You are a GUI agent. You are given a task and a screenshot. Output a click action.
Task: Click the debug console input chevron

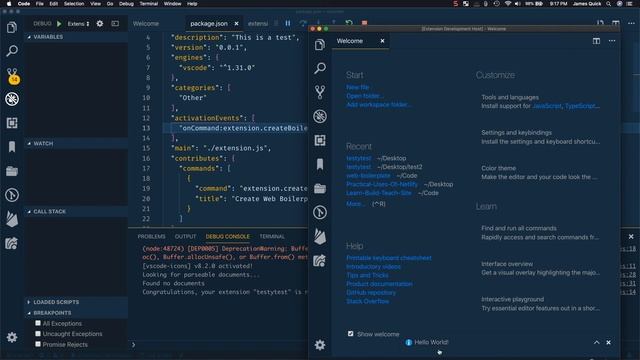133,345
